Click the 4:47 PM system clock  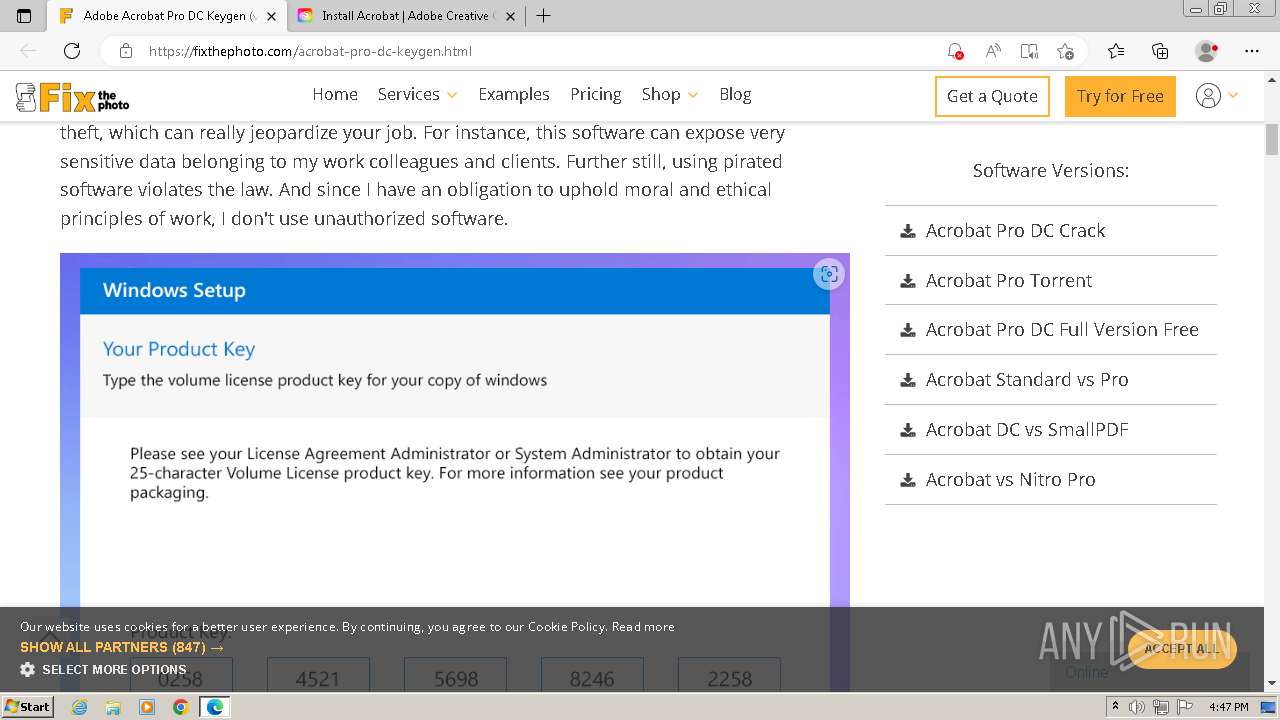point(1228,707)
